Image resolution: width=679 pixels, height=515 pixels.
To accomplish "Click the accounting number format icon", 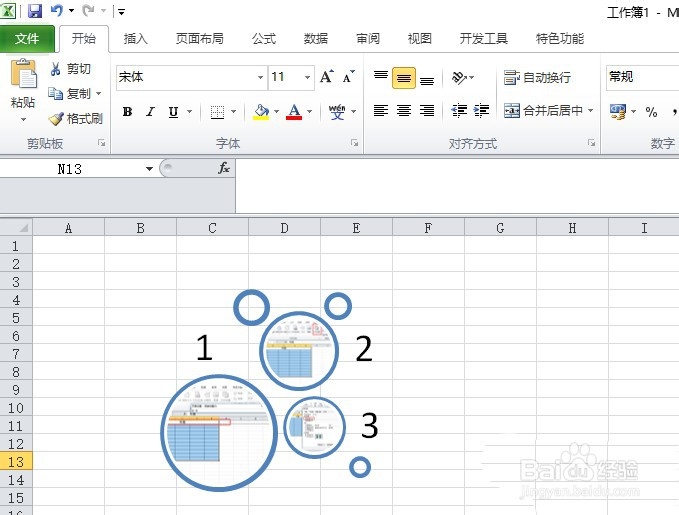I will coord(618,112).
